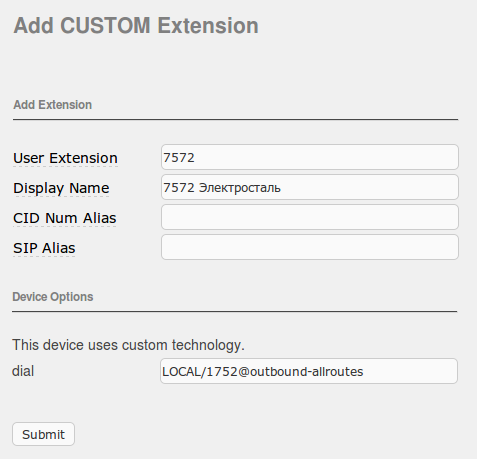Submit the new extension form
Viewport: 477px width, 459px height.
click(x=43, y=434)
